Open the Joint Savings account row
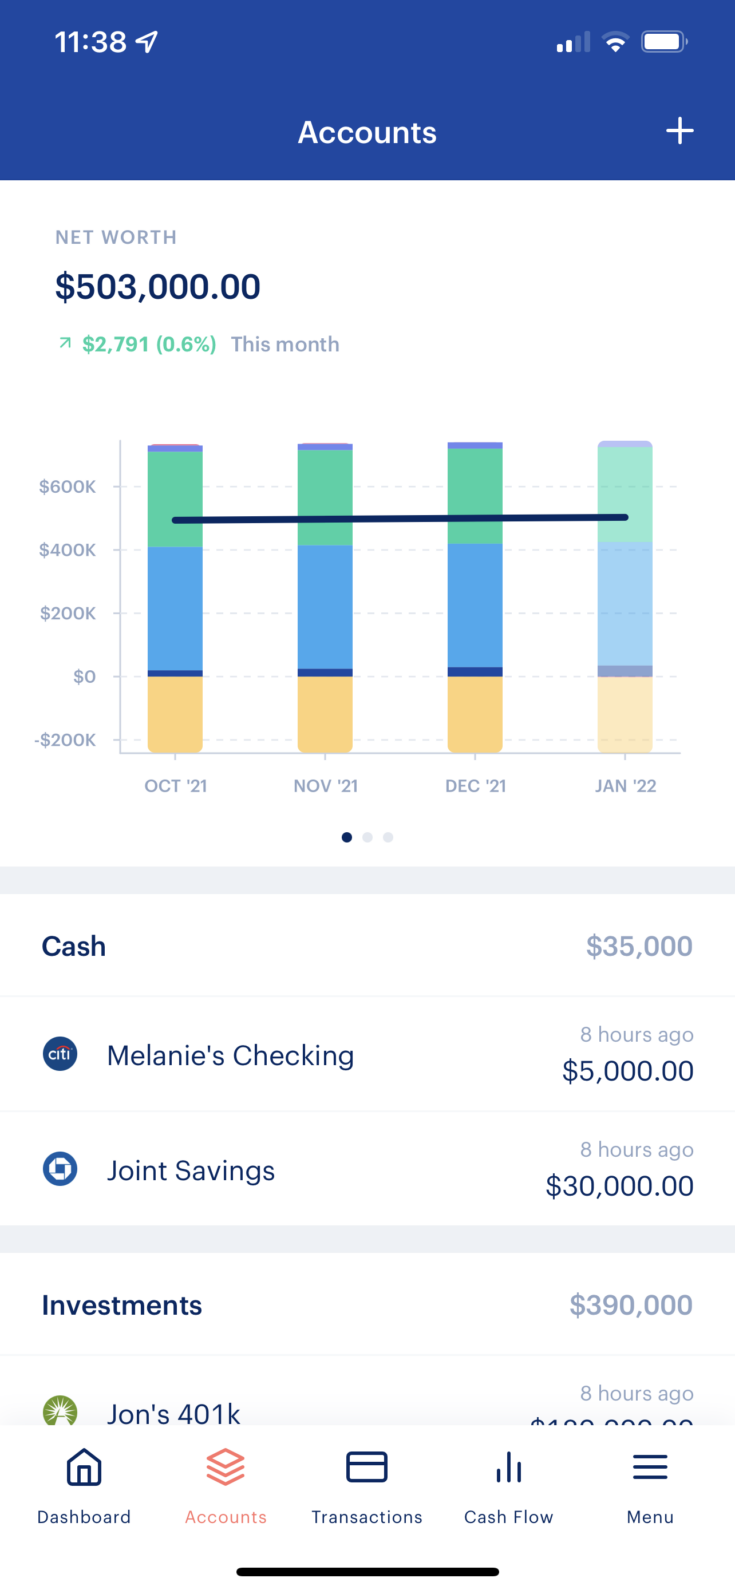735x1590 pixels. [x=367, y=1169]
